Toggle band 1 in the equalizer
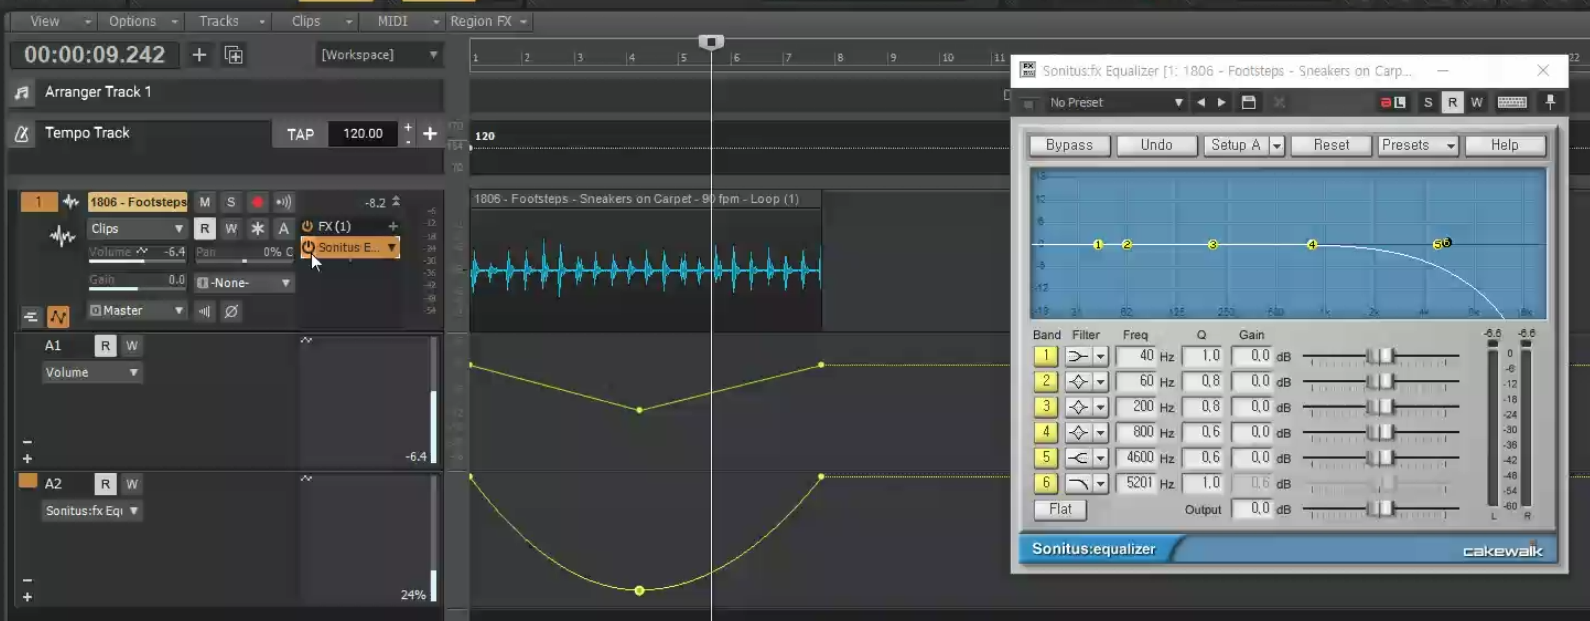The width and height of the screenshot is (1590, 621). (1045, 356)
